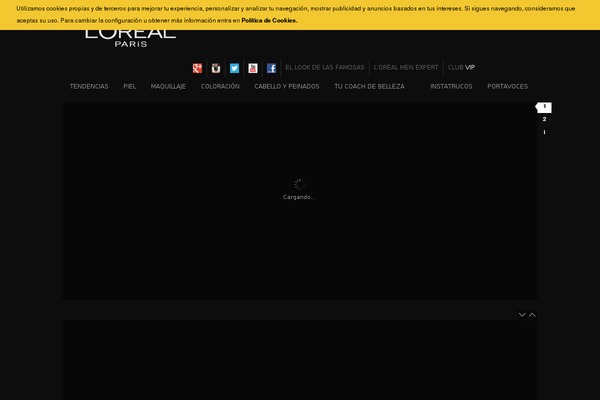Select slide 1 page indicator
This screenshot has height=400, width=600.
tap(544, 107)
